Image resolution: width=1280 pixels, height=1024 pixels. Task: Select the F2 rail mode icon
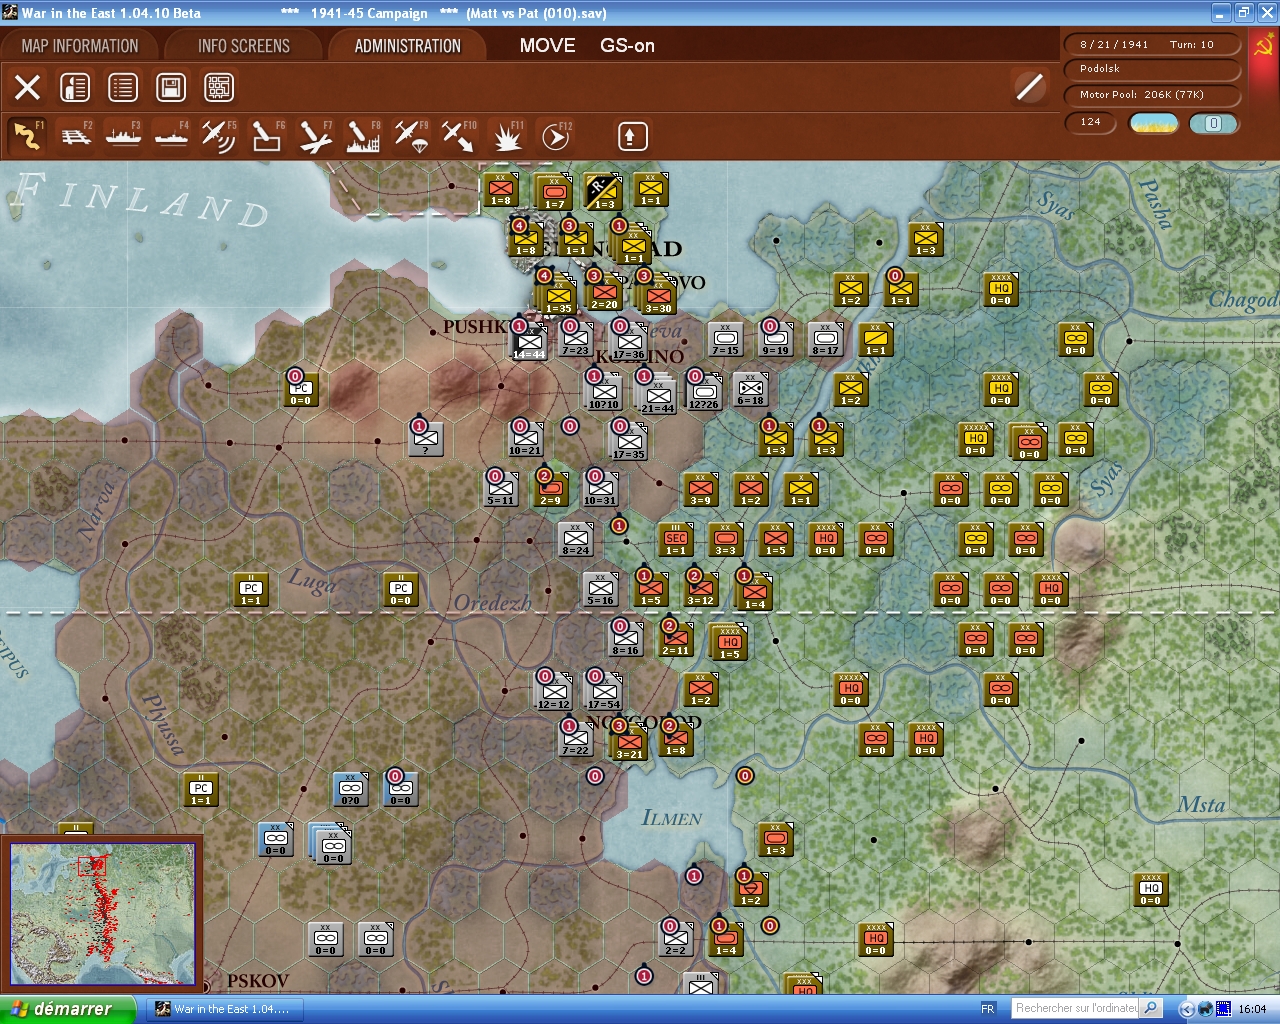point(76,136)
